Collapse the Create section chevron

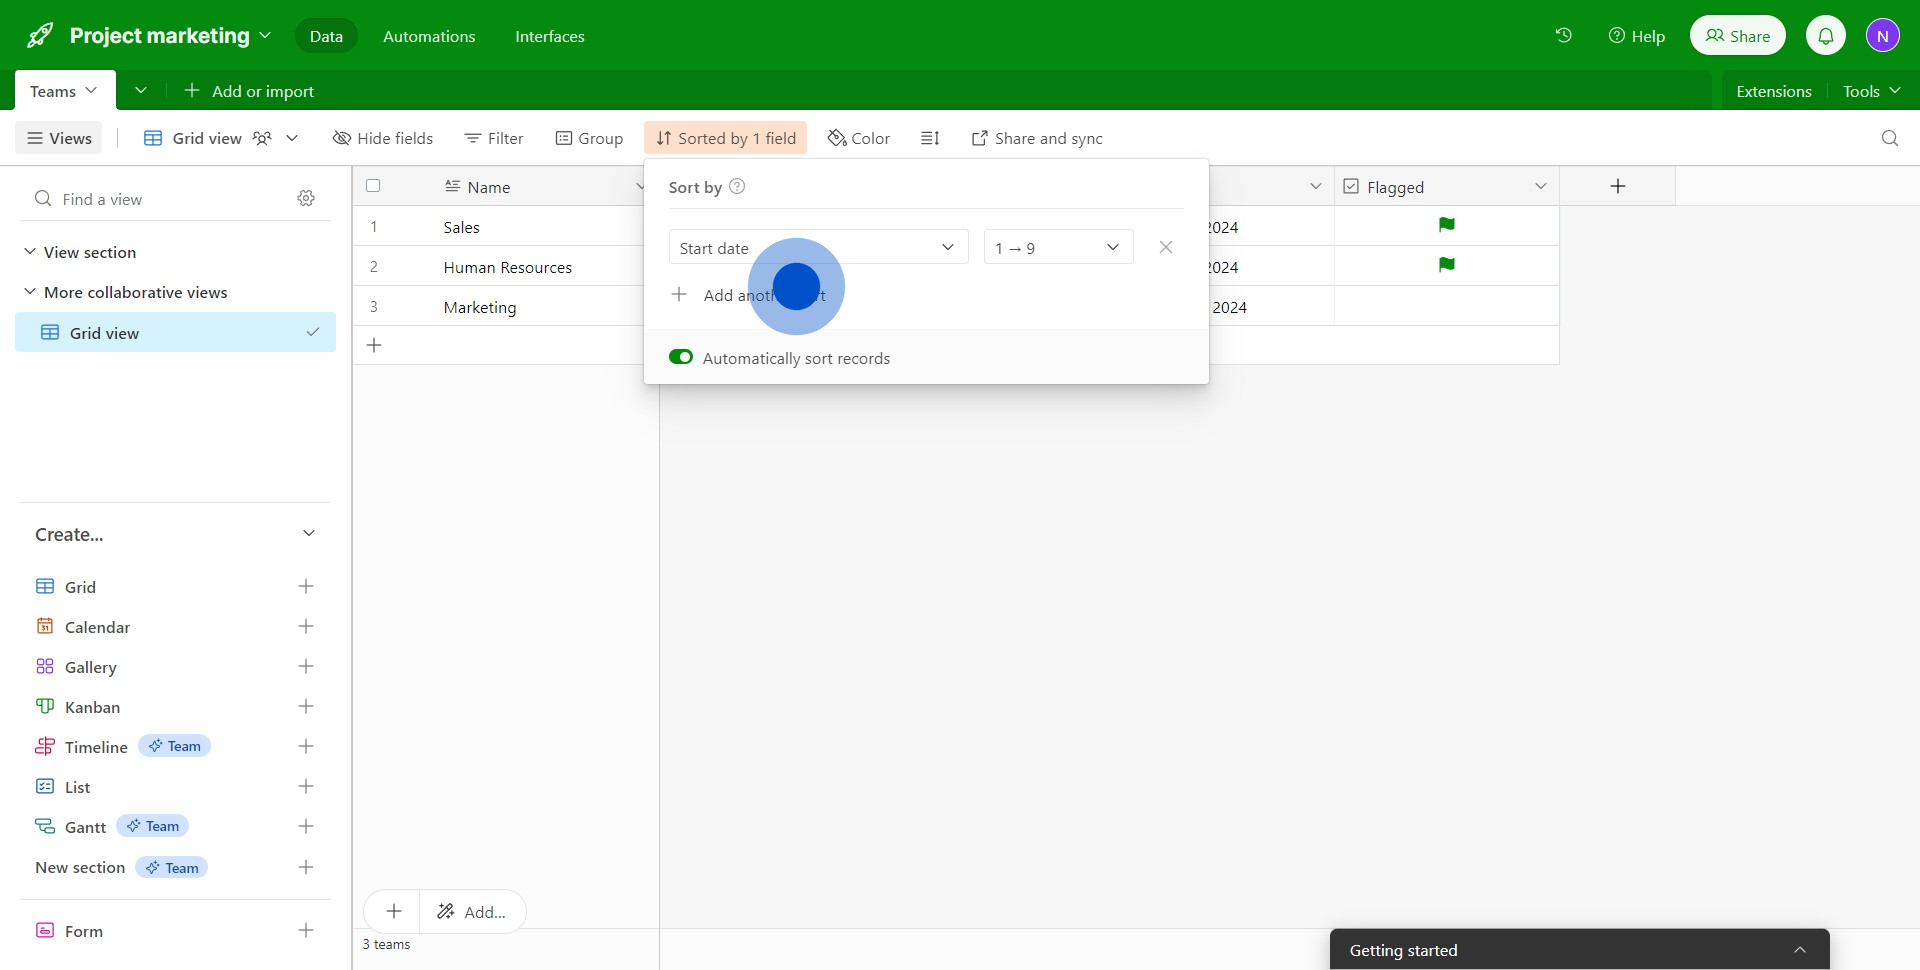(309, 534)
